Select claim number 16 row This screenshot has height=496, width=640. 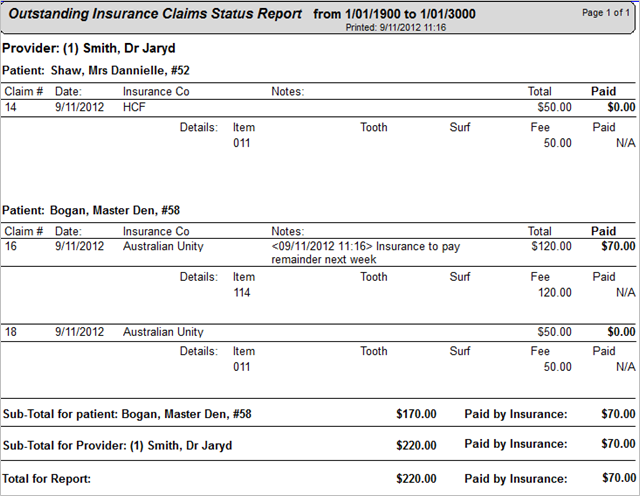[318, 253]
